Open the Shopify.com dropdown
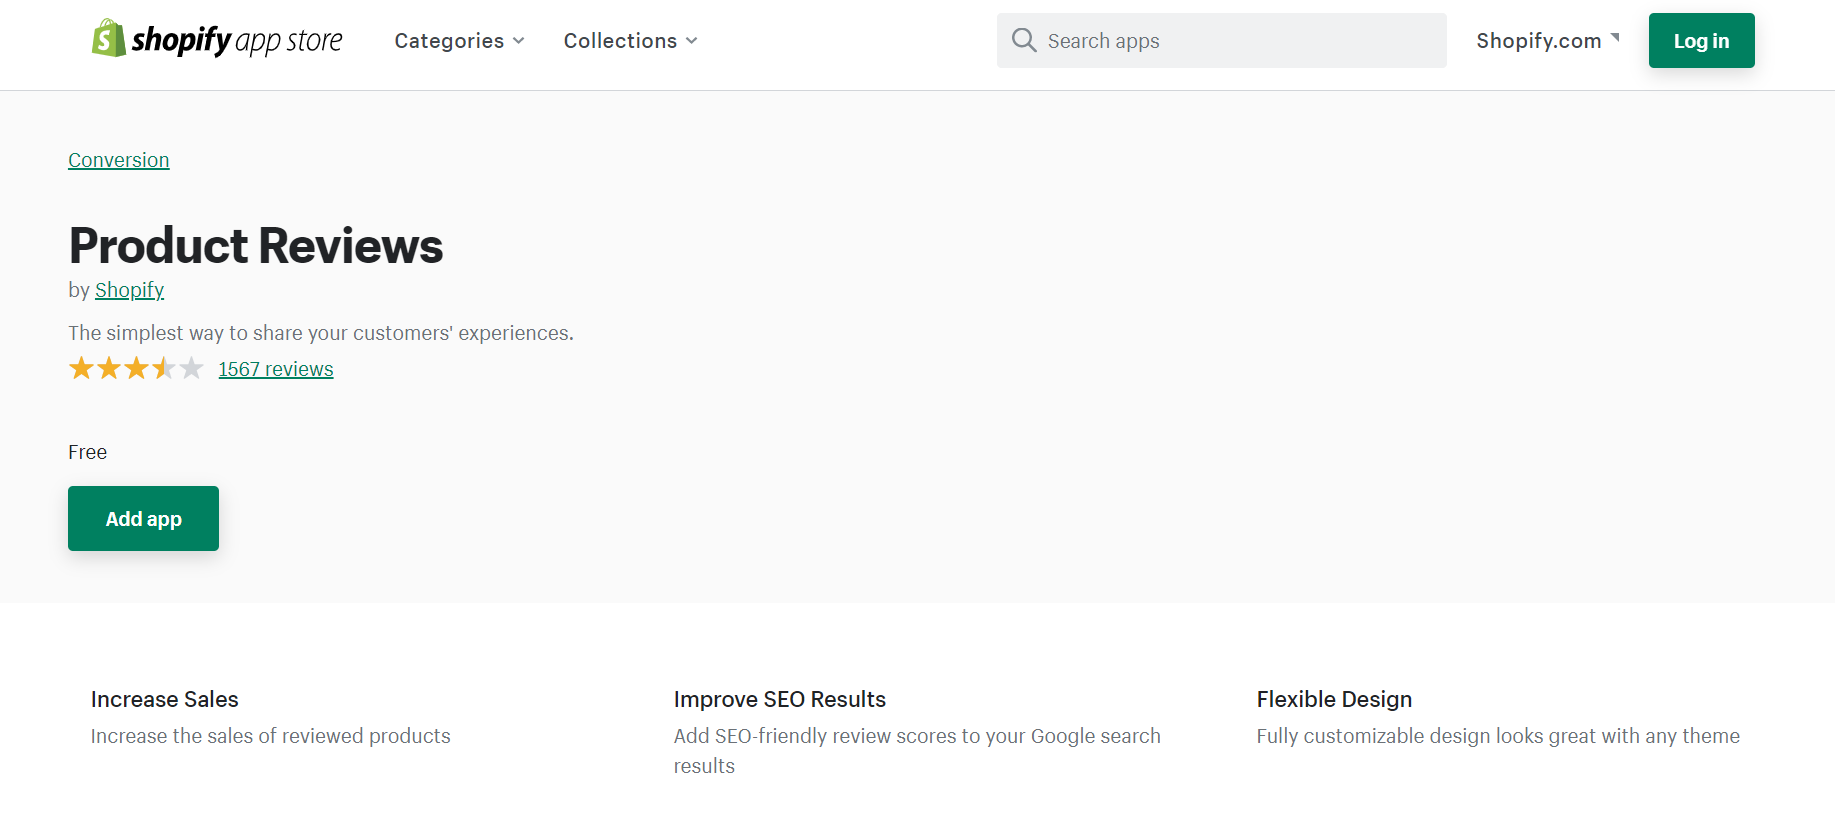The height and width of the screenshot is (835, 1835). pyautogui.click(x=1548, y=41)
